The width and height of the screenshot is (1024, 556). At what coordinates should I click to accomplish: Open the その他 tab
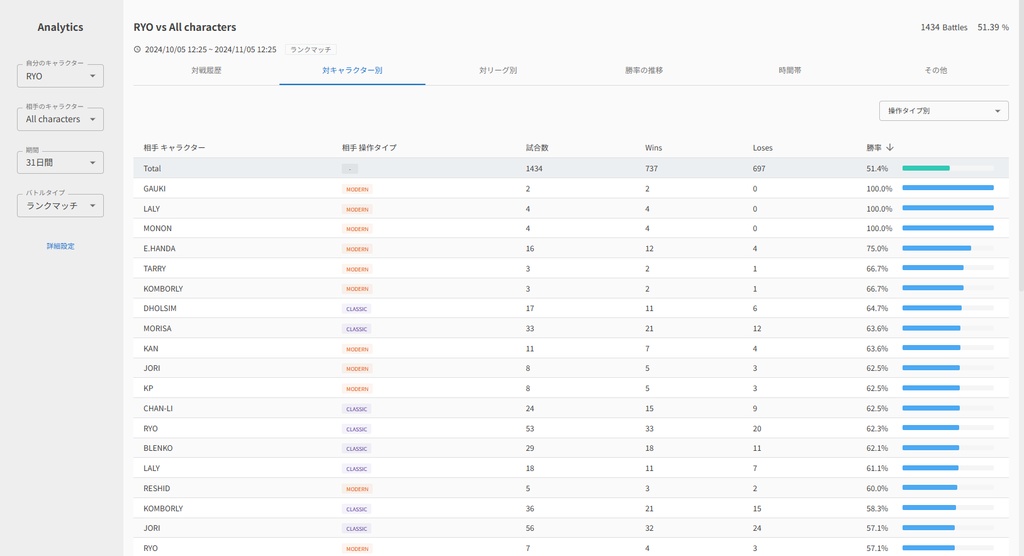936,71
